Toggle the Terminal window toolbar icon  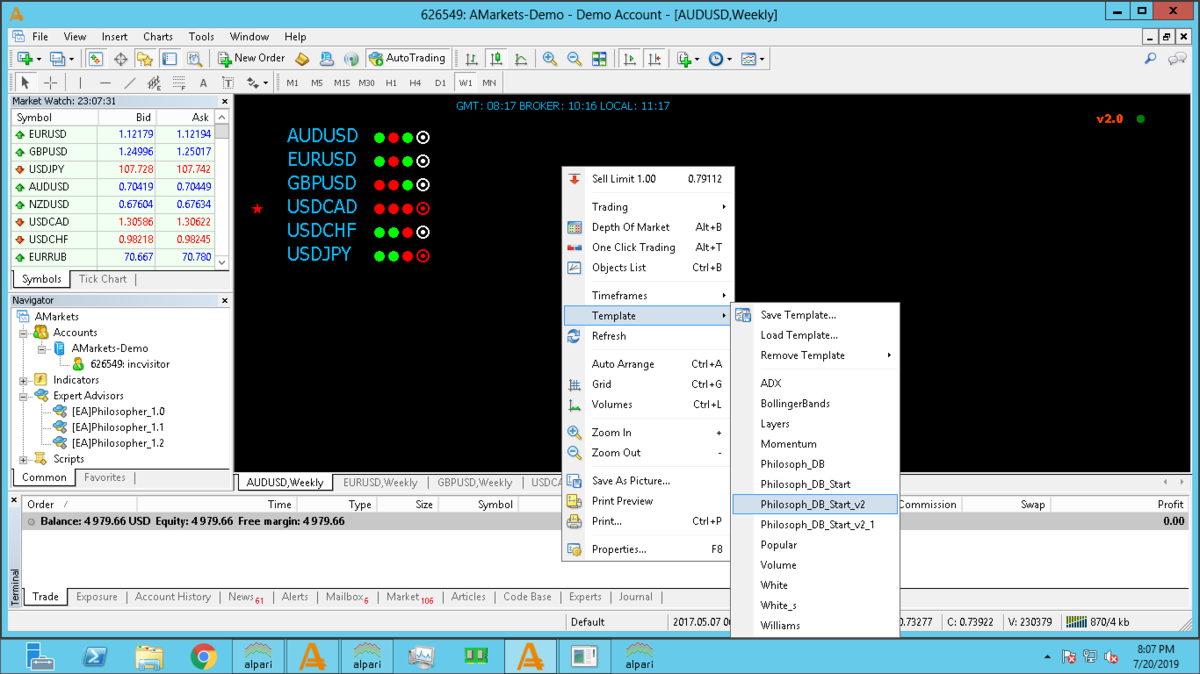(170, 59)
